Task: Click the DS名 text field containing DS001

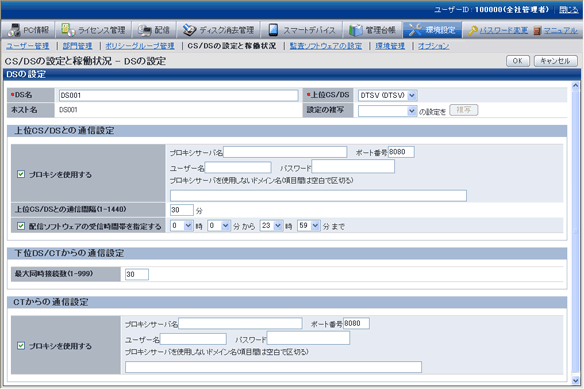Action: [x=178, y=95]
